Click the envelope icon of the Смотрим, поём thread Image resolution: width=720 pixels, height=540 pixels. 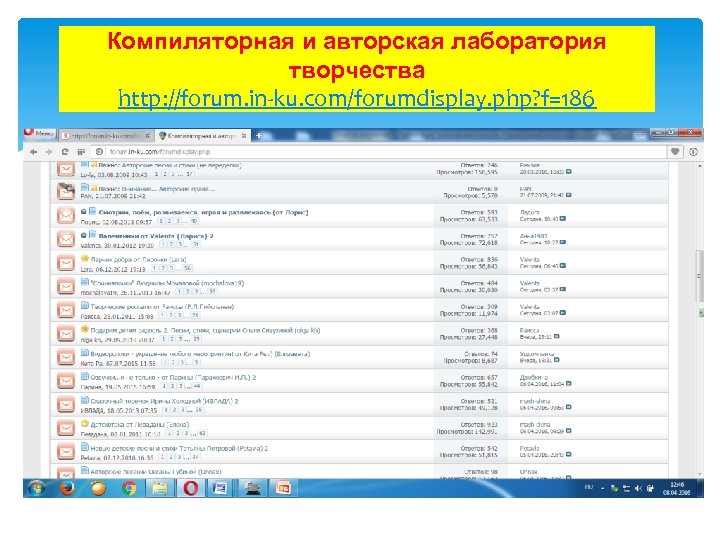tap(66, 215)
